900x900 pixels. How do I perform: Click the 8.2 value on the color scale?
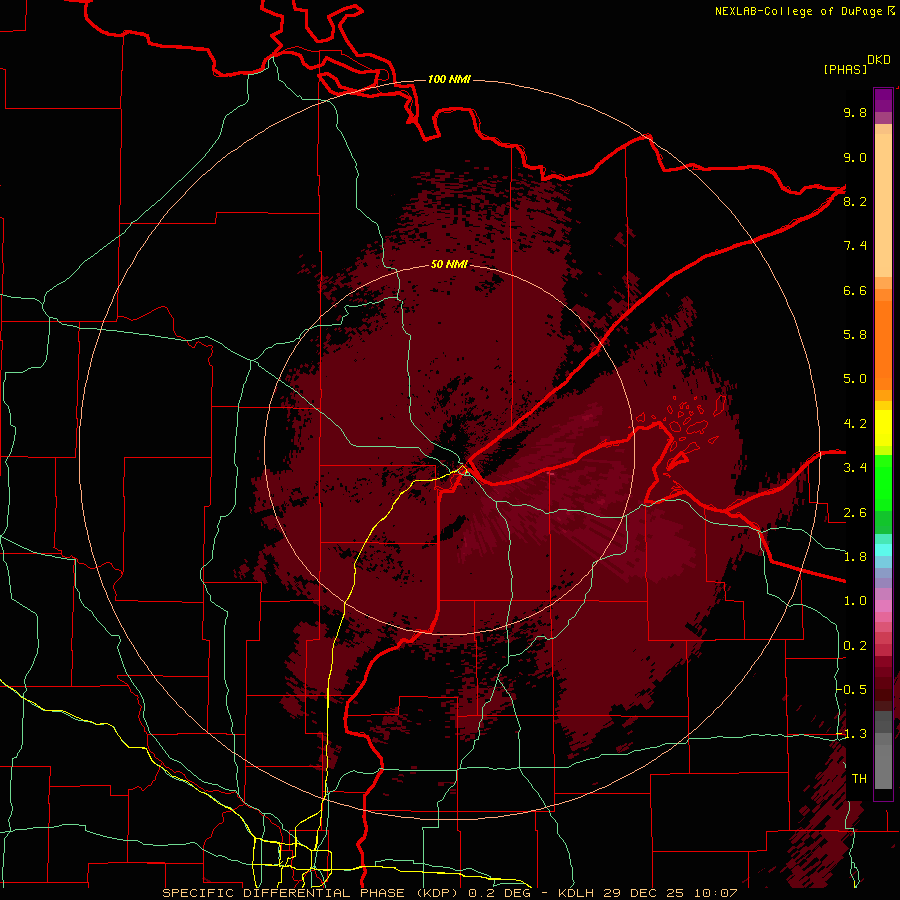[x=855, y=201]
